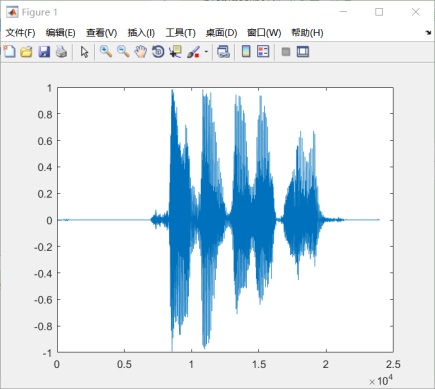Open the 文件(F) menu
The width and height of the screenshot is (435, 389).
pyautogui.click(x=21, y=33)
